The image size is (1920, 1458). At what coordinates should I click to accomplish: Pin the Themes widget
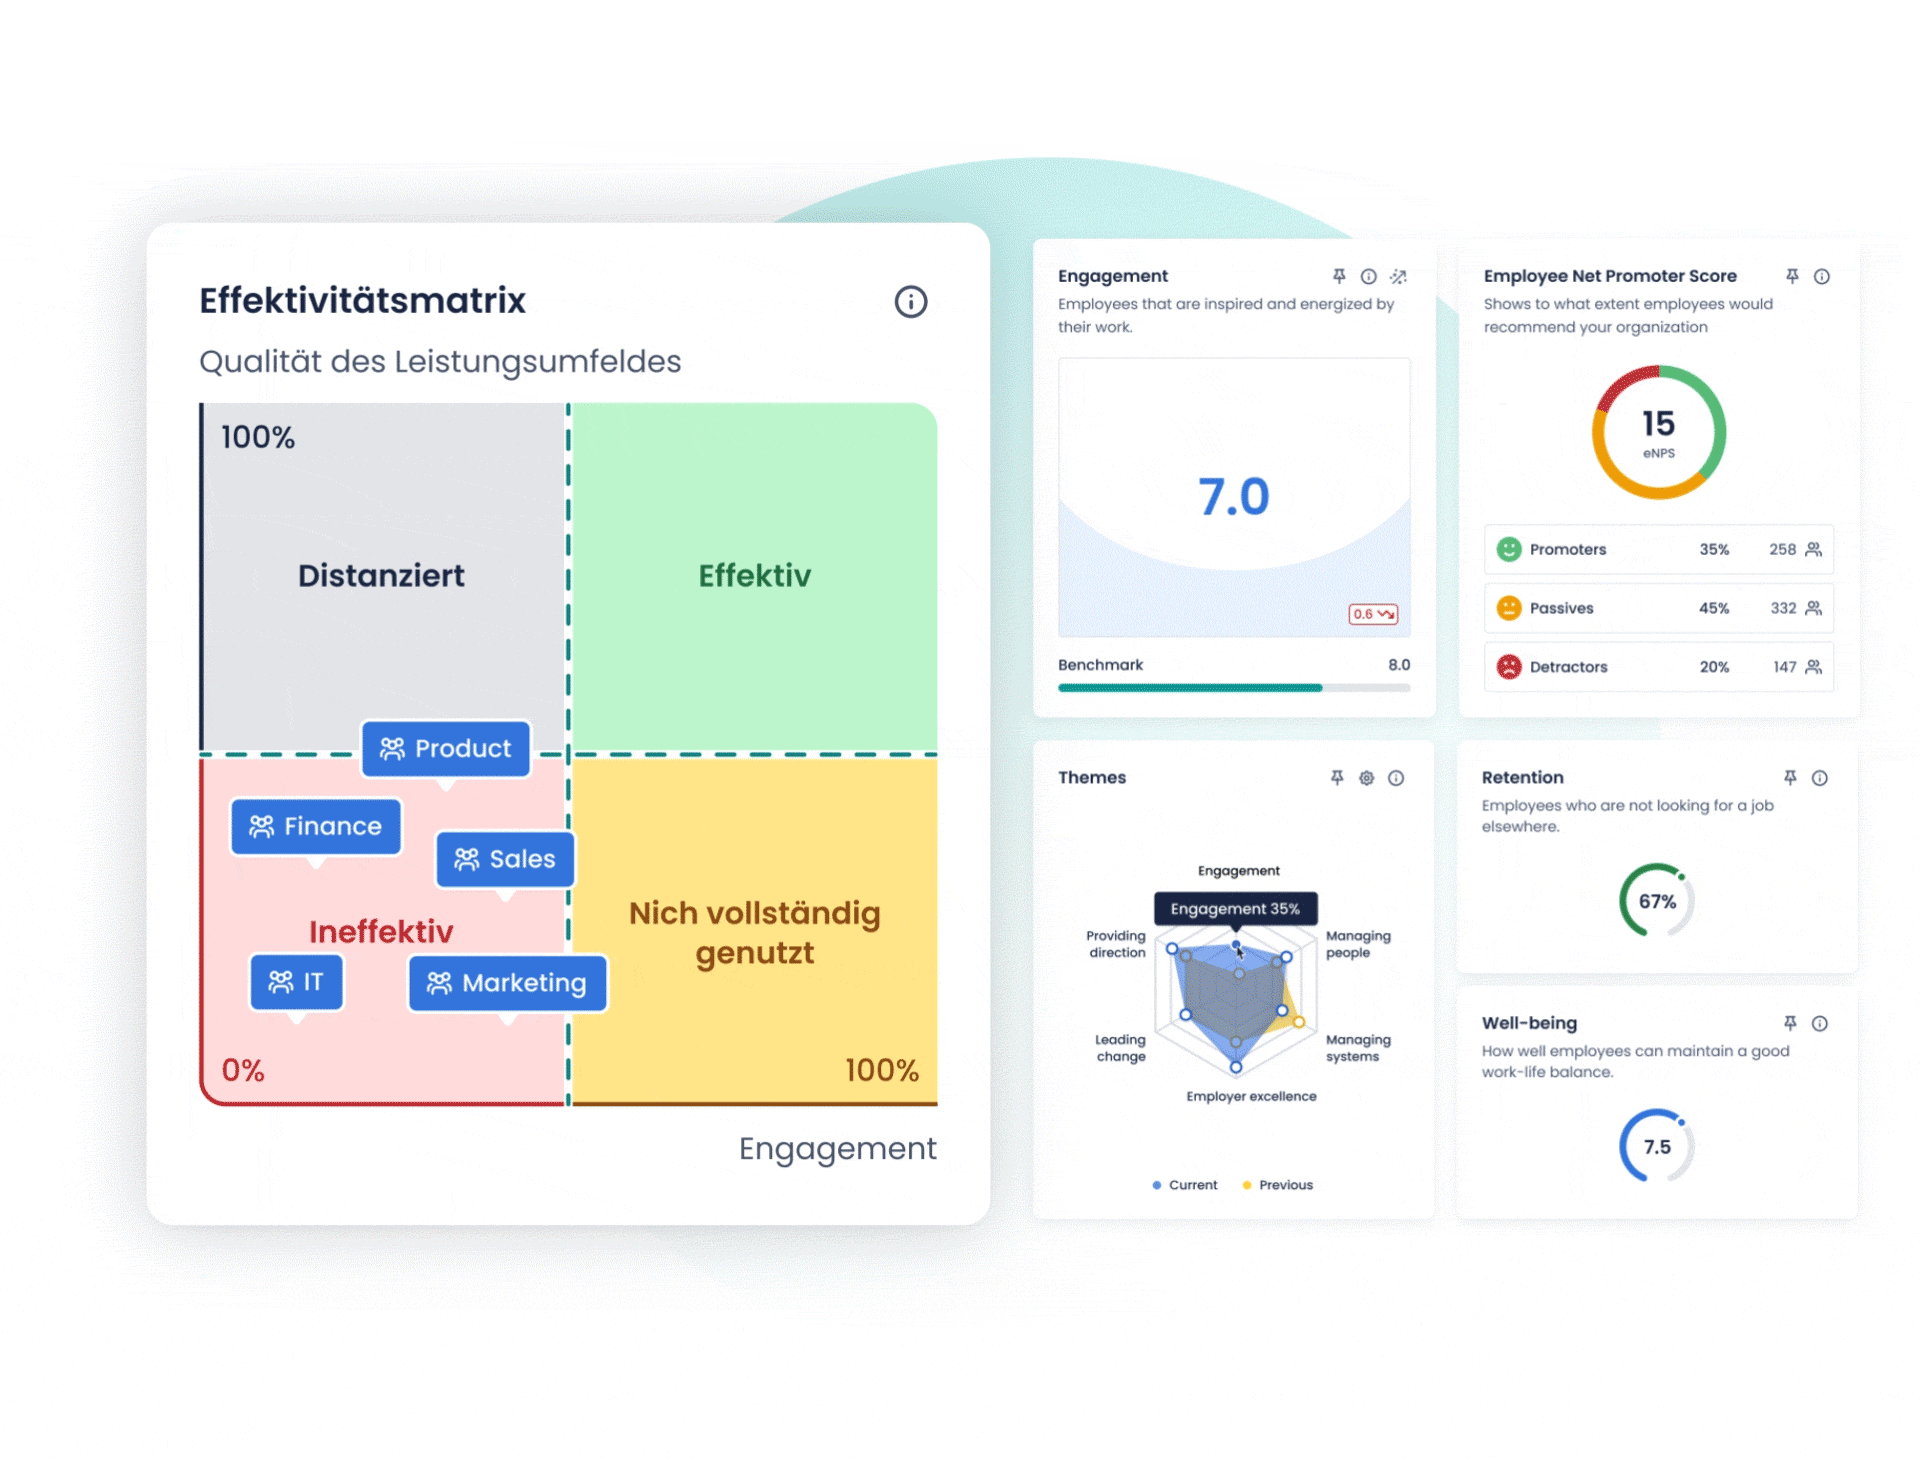(1337, 778)
